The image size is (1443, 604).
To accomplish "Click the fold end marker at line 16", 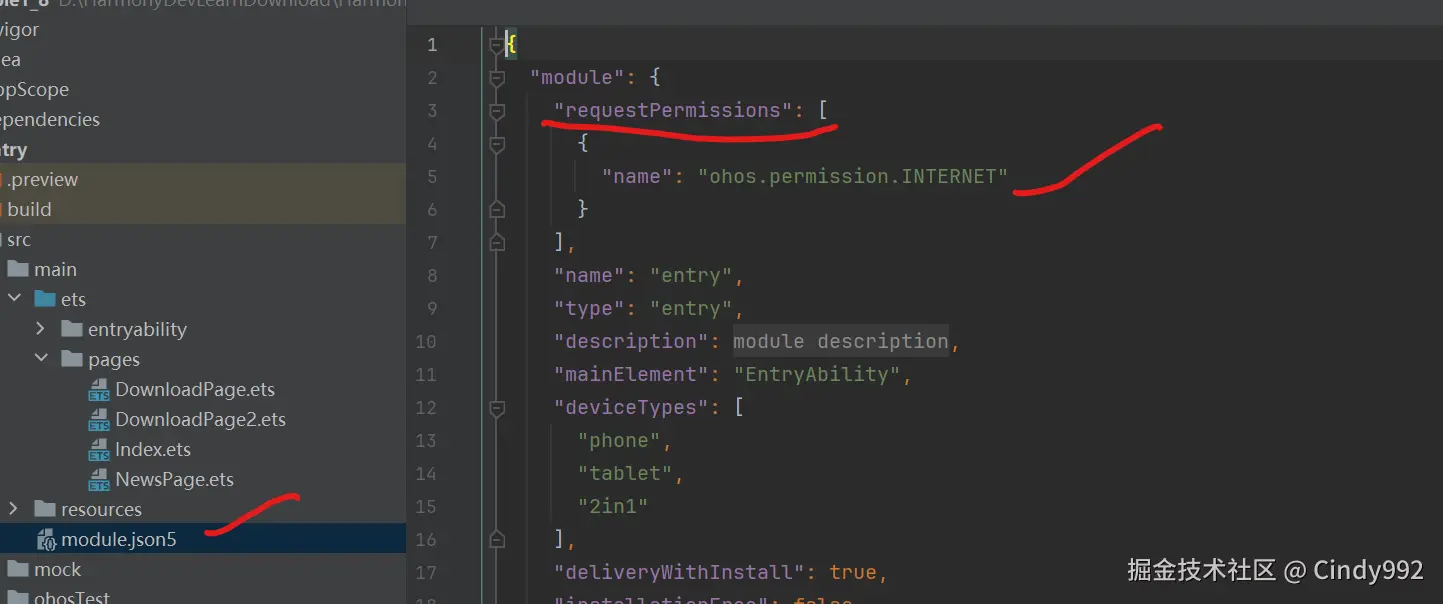I will tap(497, 540).
